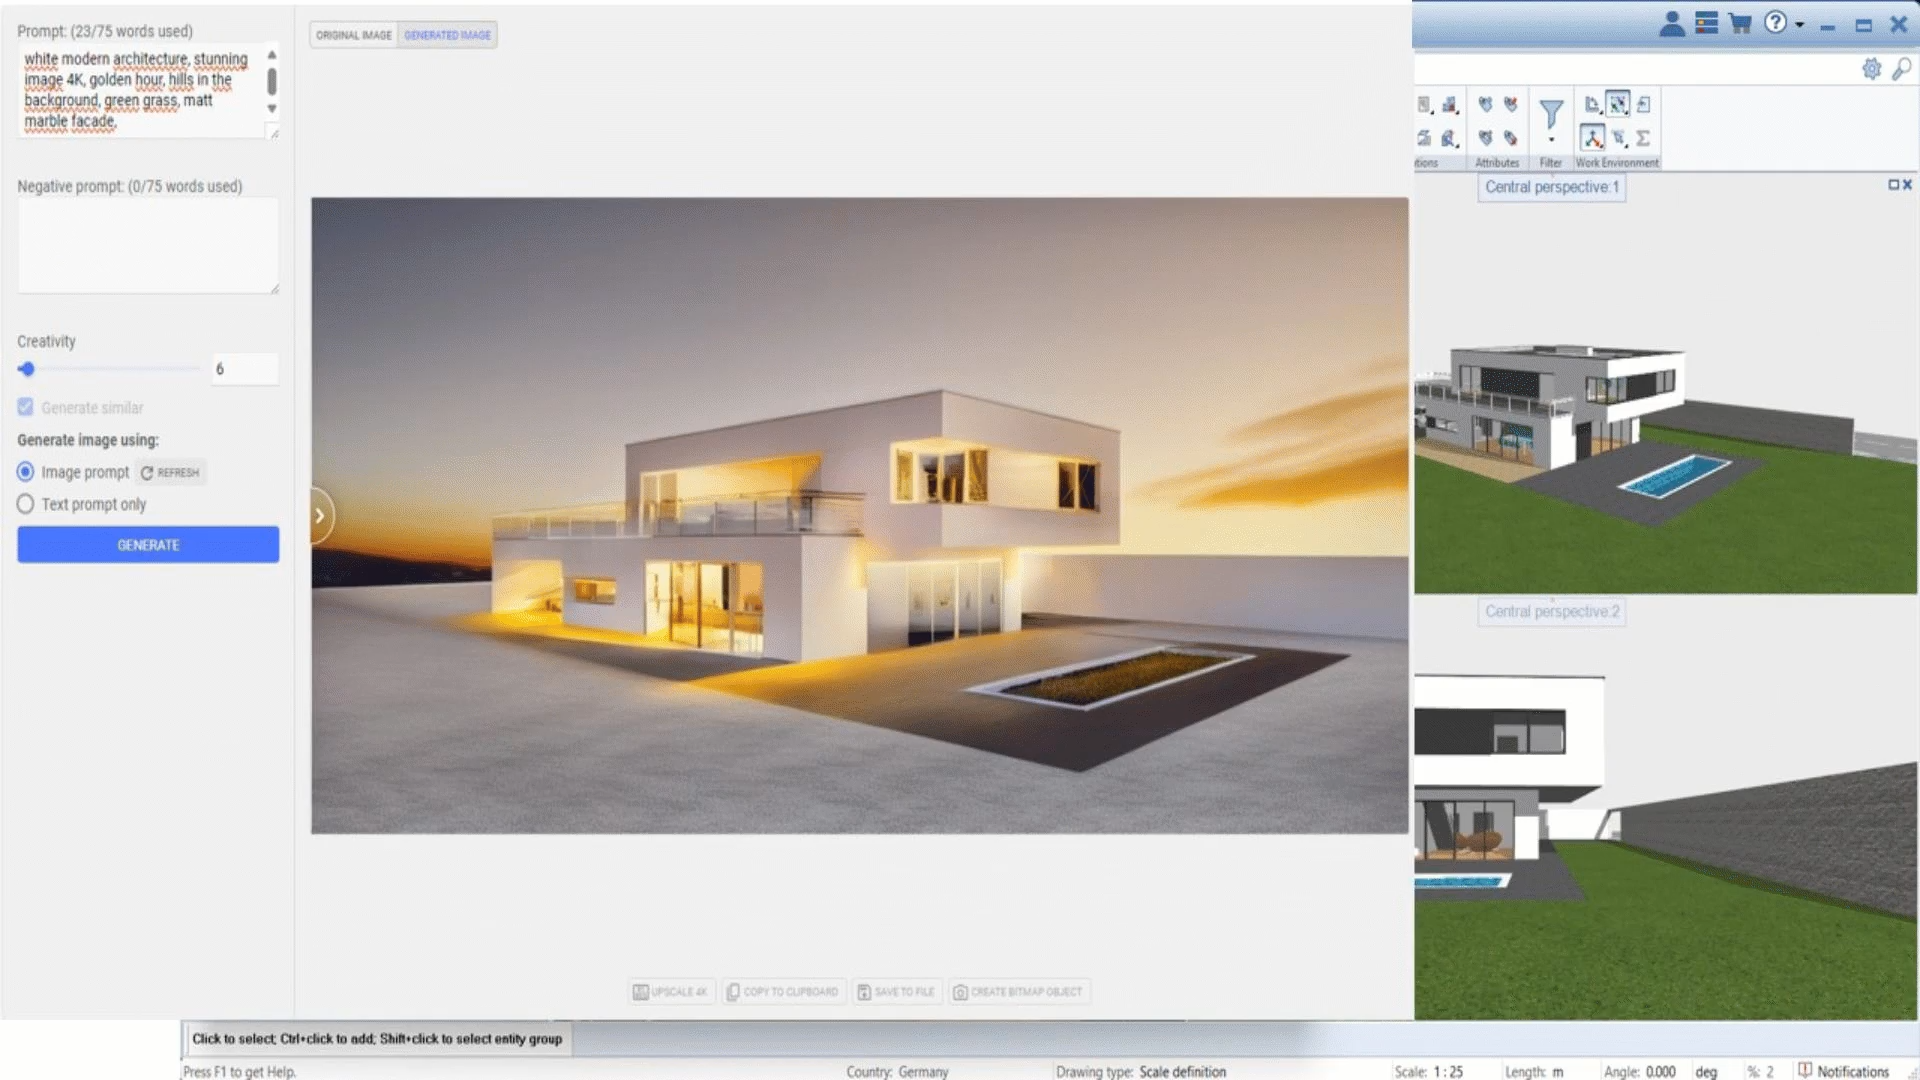Toggle the Generate similar checkbox

(26, 408)
